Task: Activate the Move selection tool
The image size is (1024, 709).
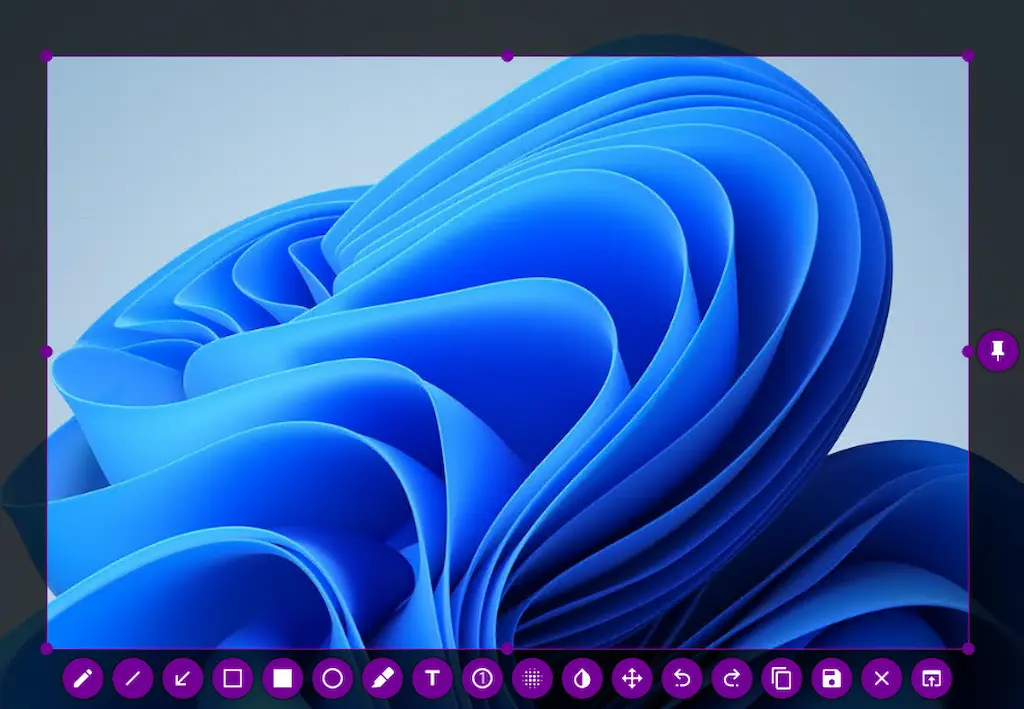Action: coord(632,678)
